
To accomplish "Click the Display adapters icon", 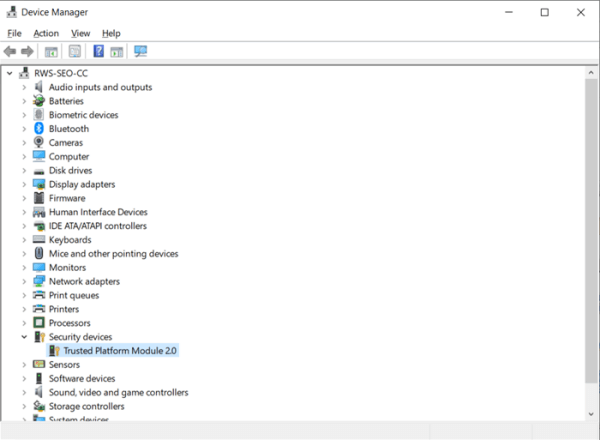I will pyautogui.click(x=39, y=184).
